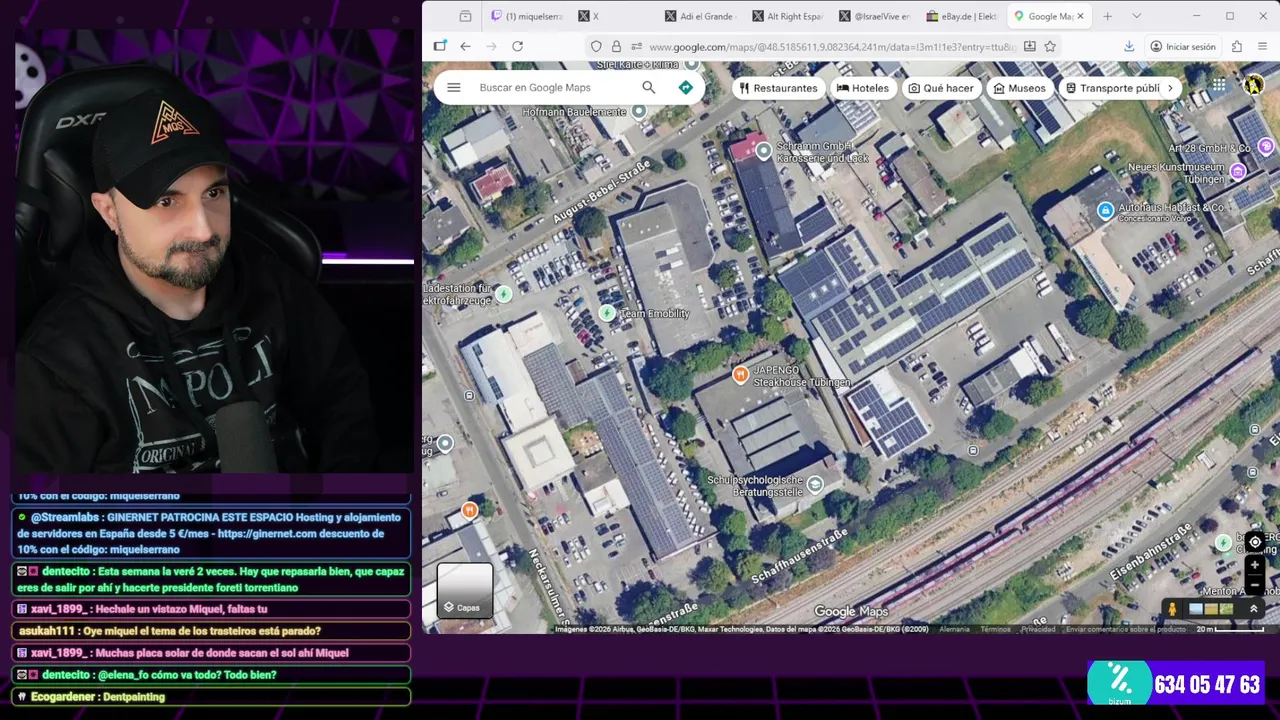Screen dimensions: 1280x720
Task: Filter map by Qué hacer
Action: pyautogui.click(x=941, y=88)
